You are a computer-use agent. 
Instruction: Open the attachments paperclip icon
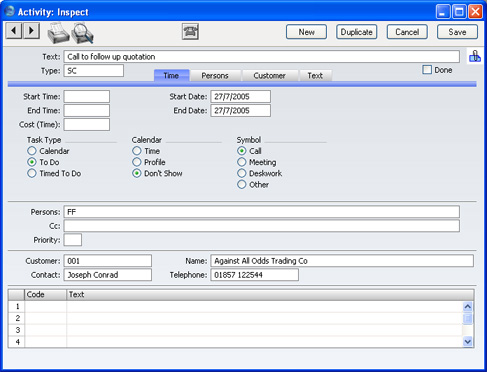point(475,56)
